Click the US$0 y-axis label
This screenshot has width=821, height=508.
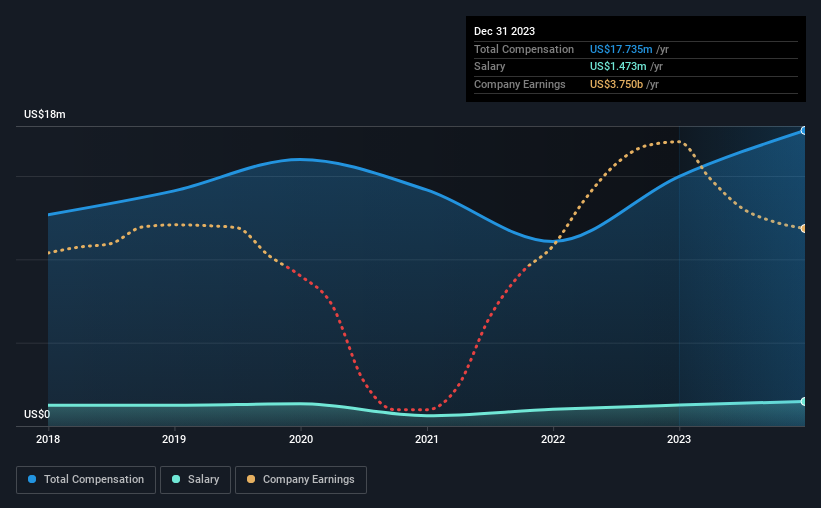(37, 414)
